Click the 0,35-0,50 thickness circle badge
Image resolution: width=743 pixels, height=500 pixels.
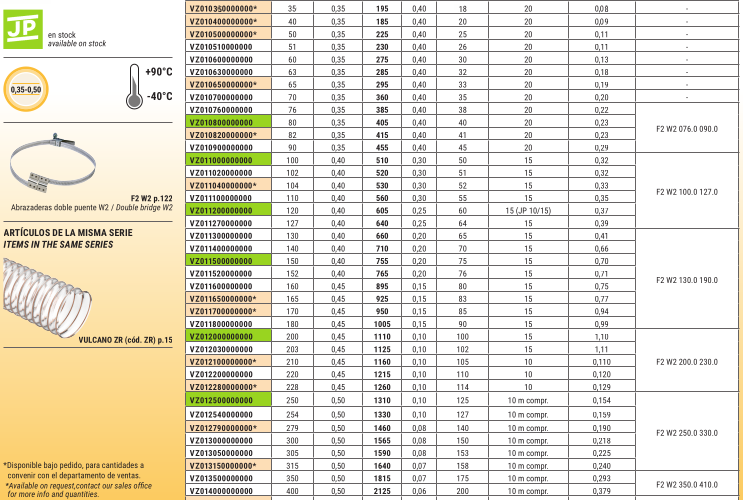click(x=27, y=90)
